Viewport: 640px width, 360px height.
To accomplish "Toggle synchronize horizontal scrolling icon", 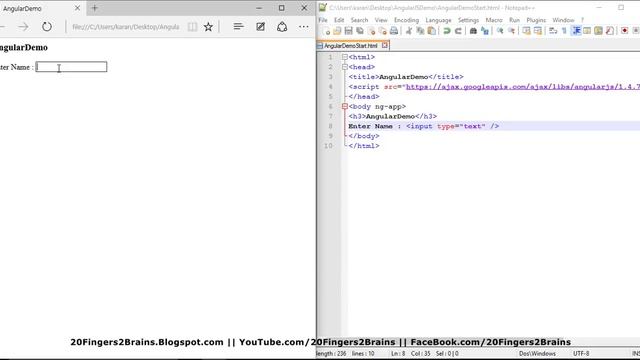I will tap(538, 31).
